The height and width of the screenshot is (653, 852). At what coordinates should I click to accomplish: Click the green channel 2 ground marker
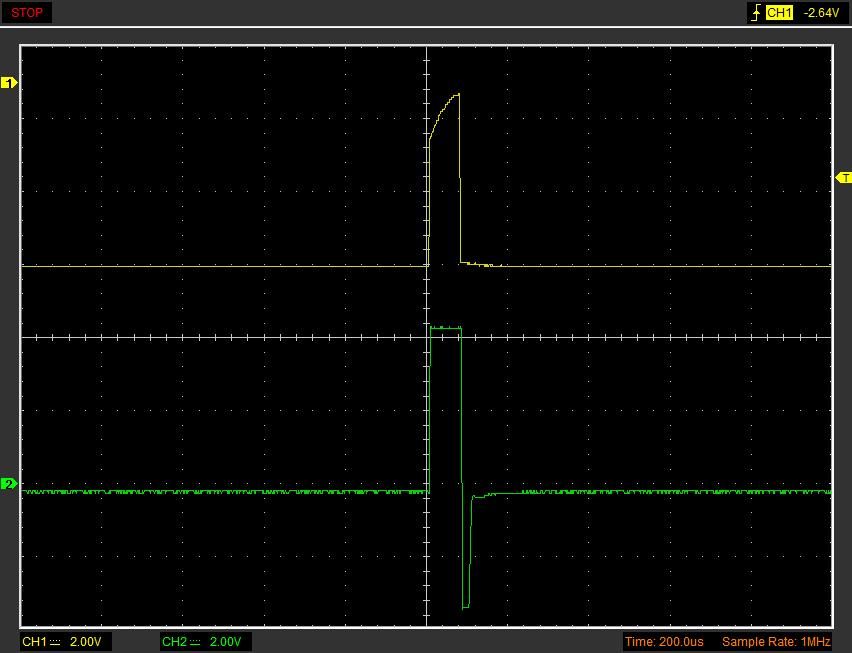point(9,484)
